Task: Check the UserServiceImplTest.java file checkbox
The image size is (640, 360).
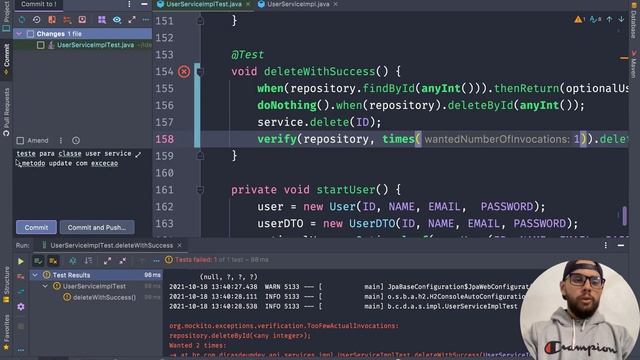Action: [x=40, y=45]
